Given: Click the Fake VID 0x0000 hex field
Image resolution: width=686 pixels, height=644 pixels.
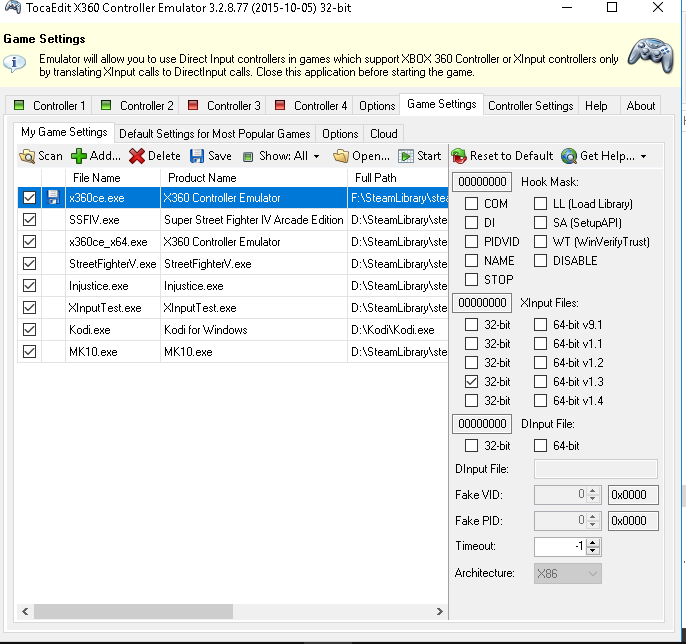Looking at the screenshot, I should point(633,495).
